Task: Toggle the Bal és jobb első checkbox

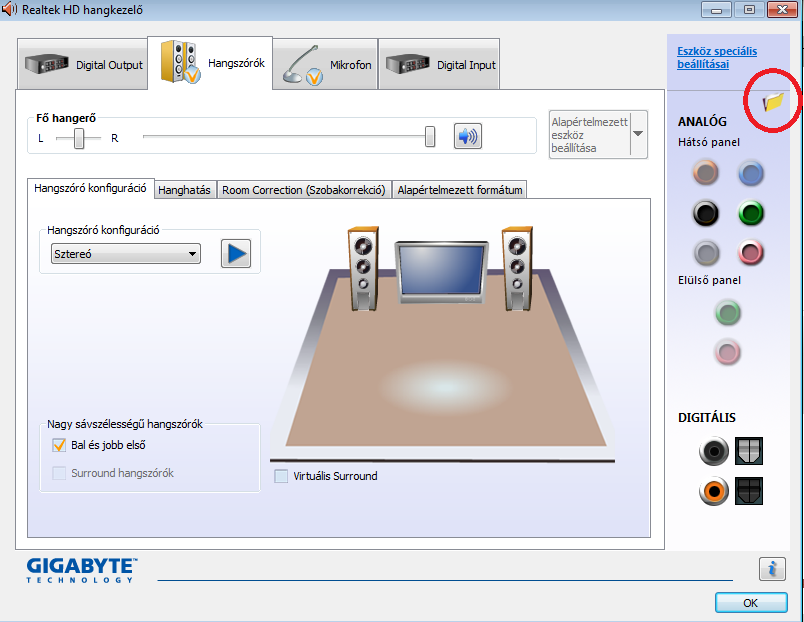Action: 59,445
